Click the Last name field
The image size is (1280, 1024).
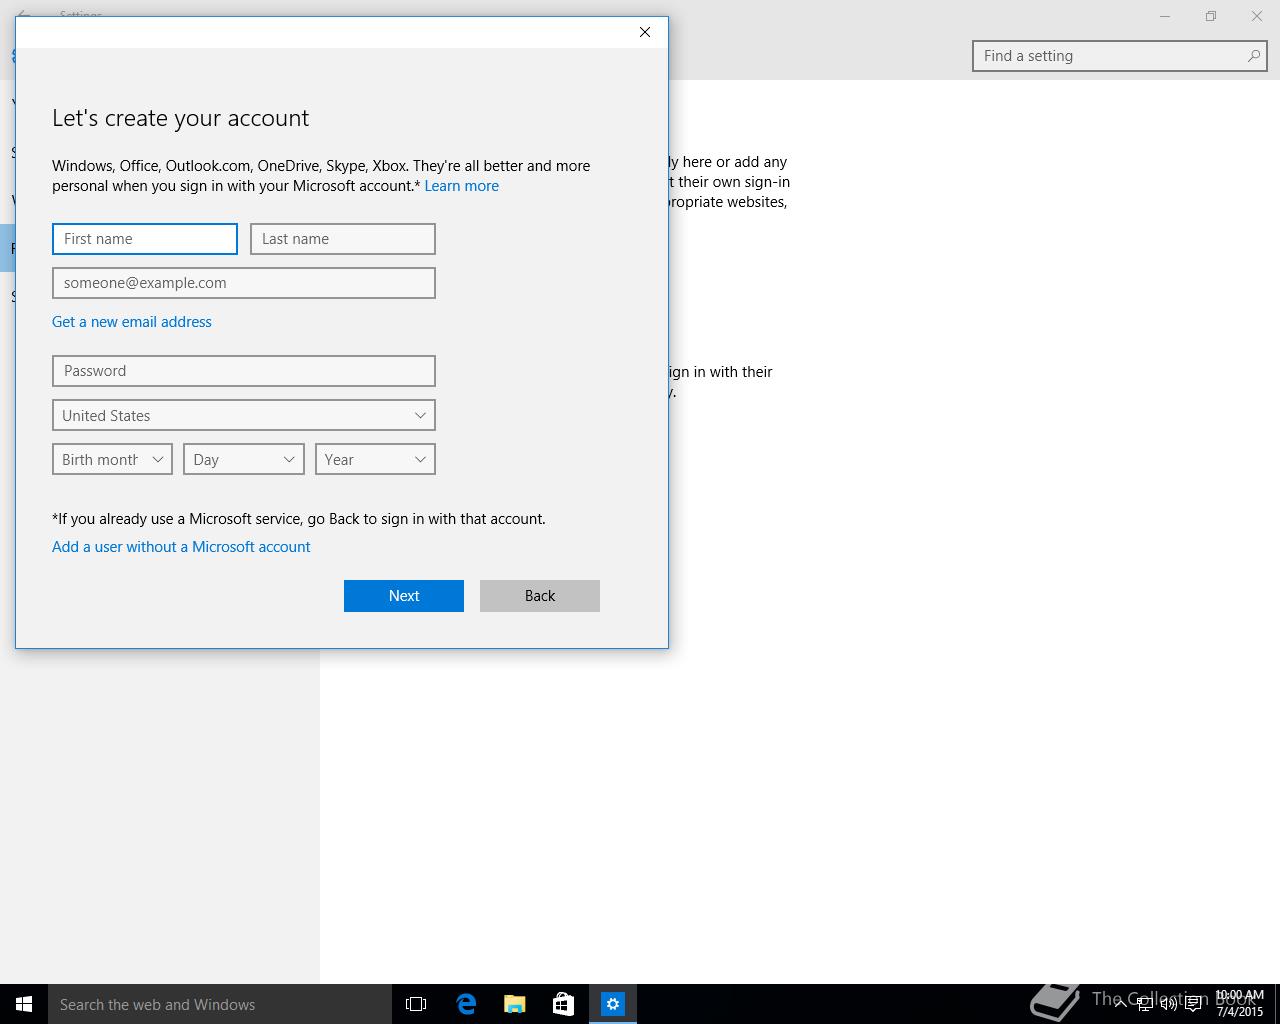(343, 239)
